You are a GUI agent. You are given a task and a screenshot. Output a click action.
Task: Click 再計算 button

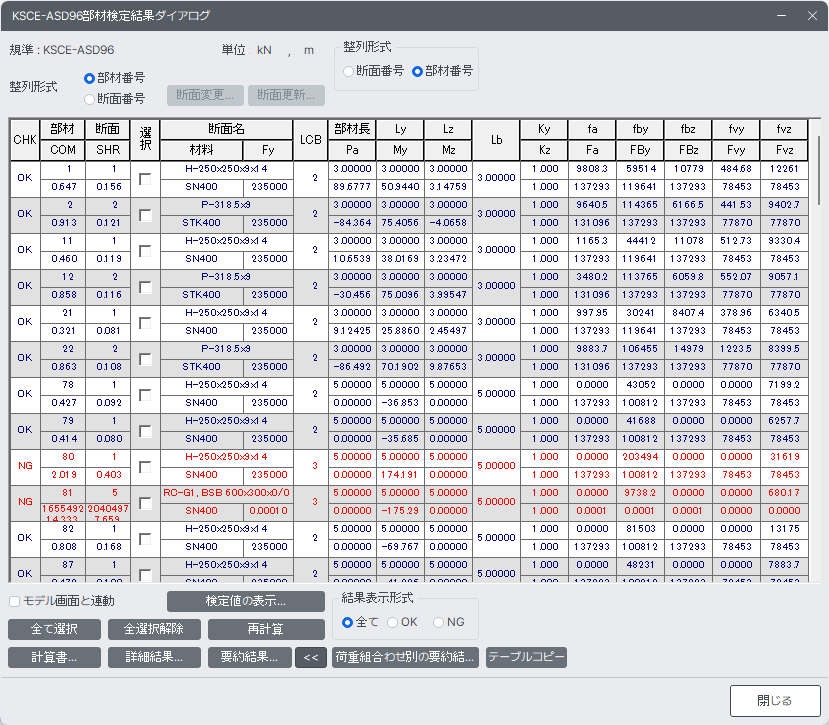click(x=266, y=629)
